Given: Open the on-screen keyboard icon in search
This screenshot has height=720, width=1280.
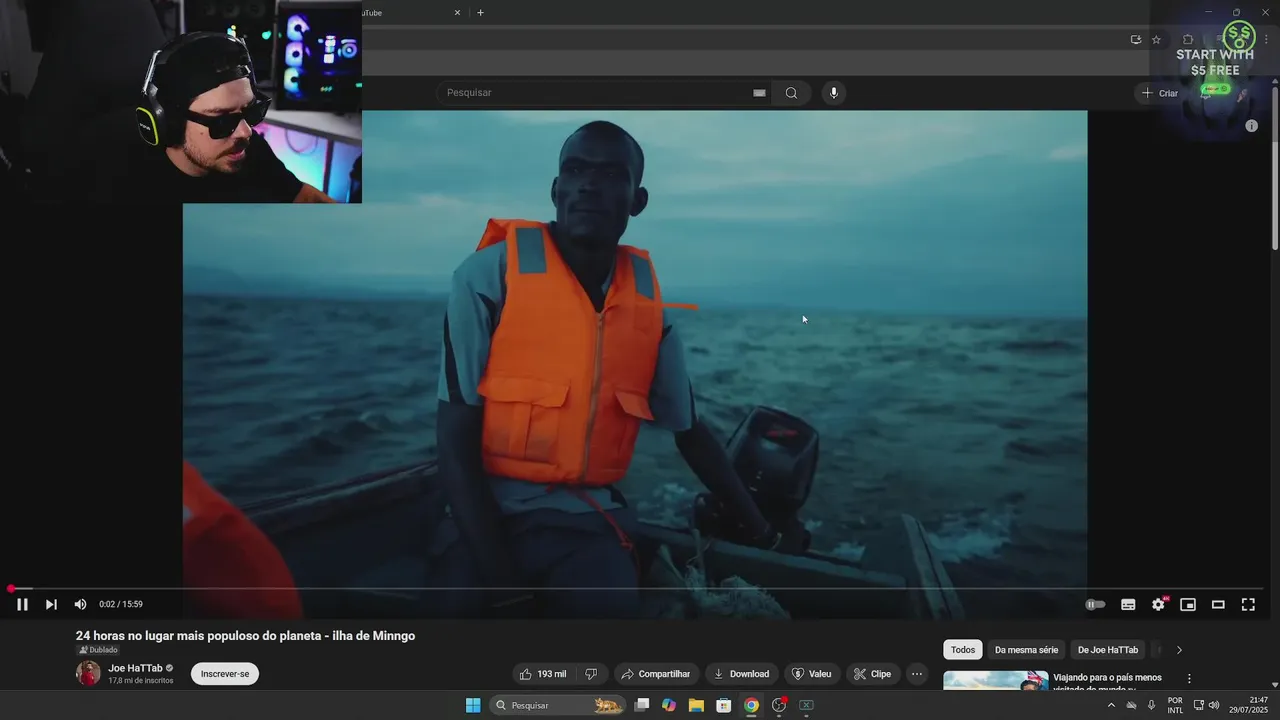Looking at the screenshot, I should click(759, 93).
